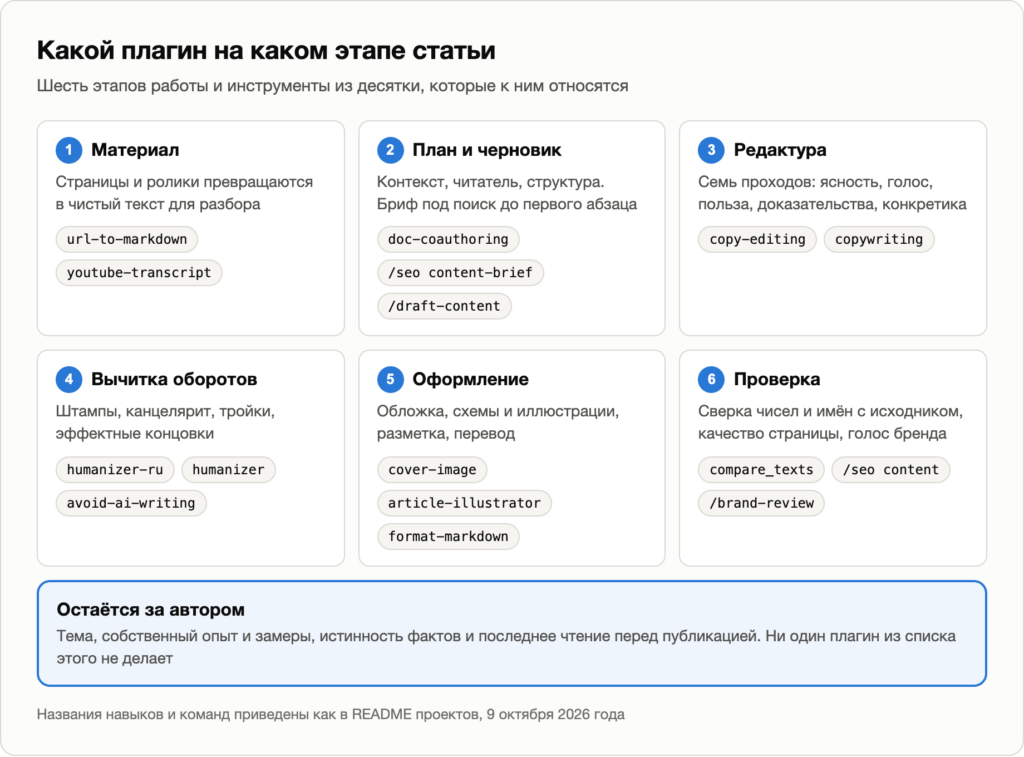Click the /seo content chip under Проверка
1024x757 pixels.
(x=891, y=470)
